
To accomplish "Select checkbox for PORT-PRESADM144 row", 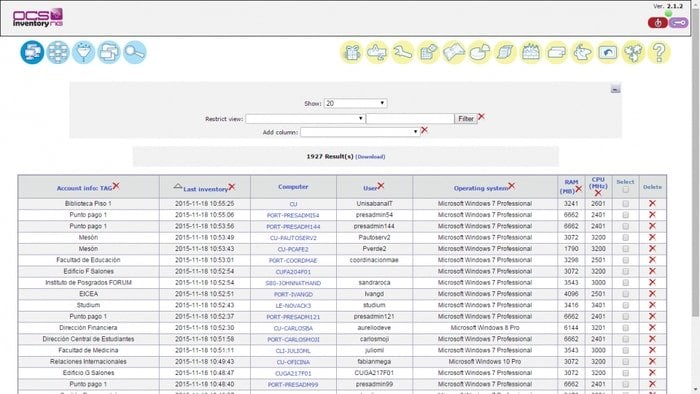I will (625, 226).
